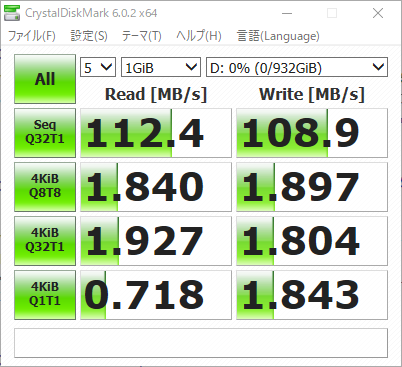Click the 4KiB Q8T8 read result 1.840
402x367 pixels.
pyautogui.click(x=156, y=187)
